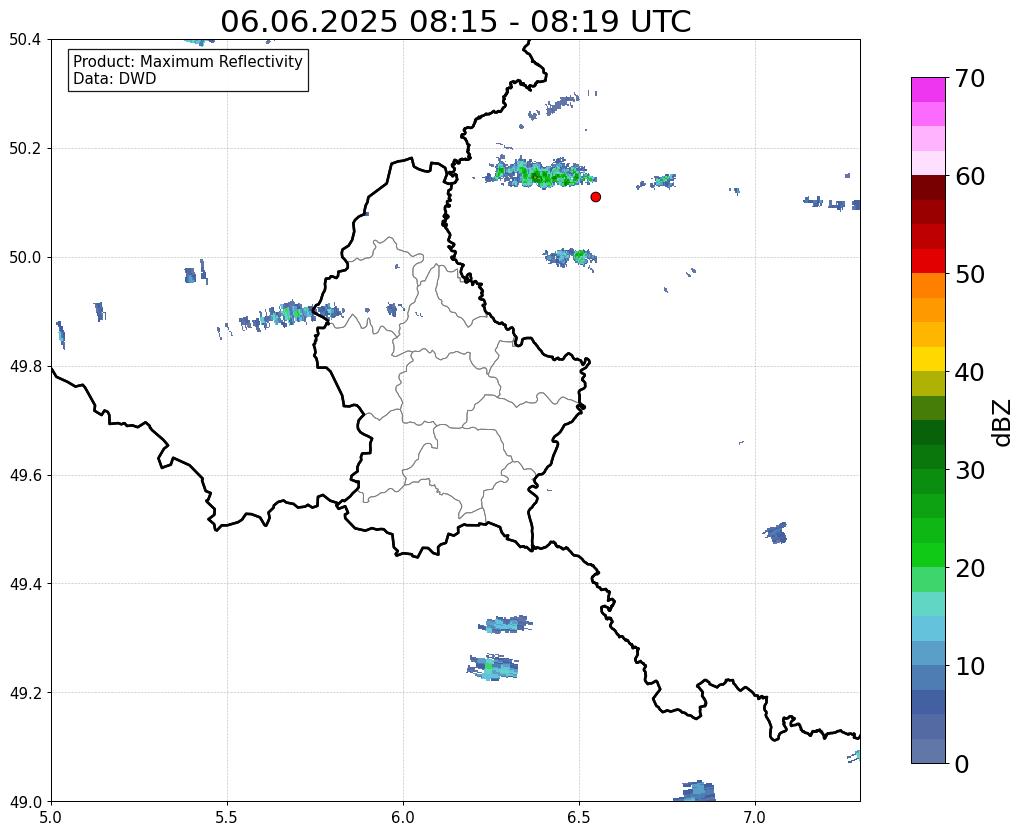The image size is (1023, 834).
Task: Click colorbar tick label '70'
Action: click(x=970, y=78)
